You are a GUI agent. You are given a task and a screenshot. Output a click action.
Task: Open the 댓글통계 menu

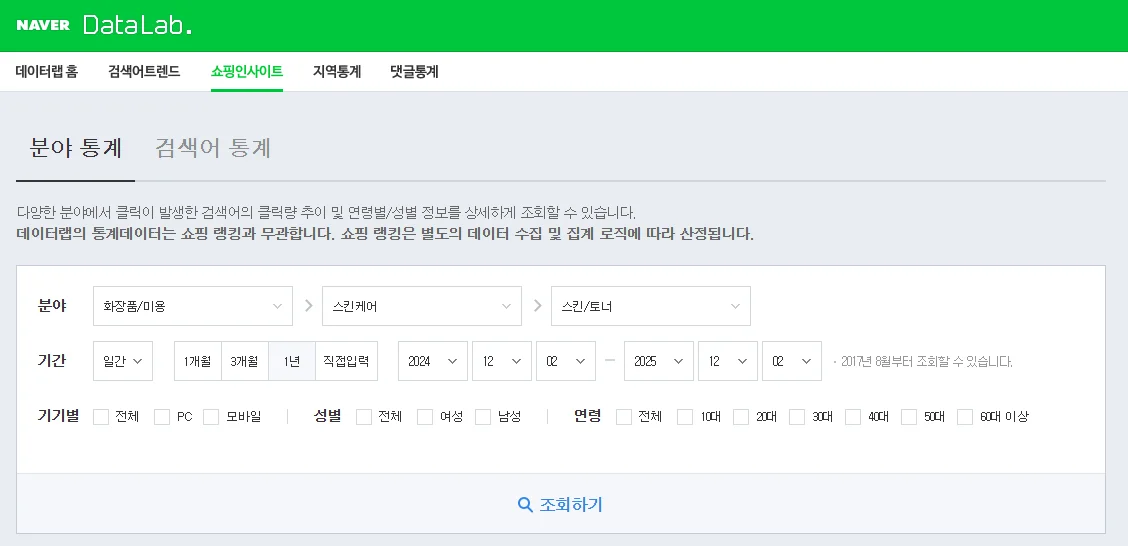414,71
